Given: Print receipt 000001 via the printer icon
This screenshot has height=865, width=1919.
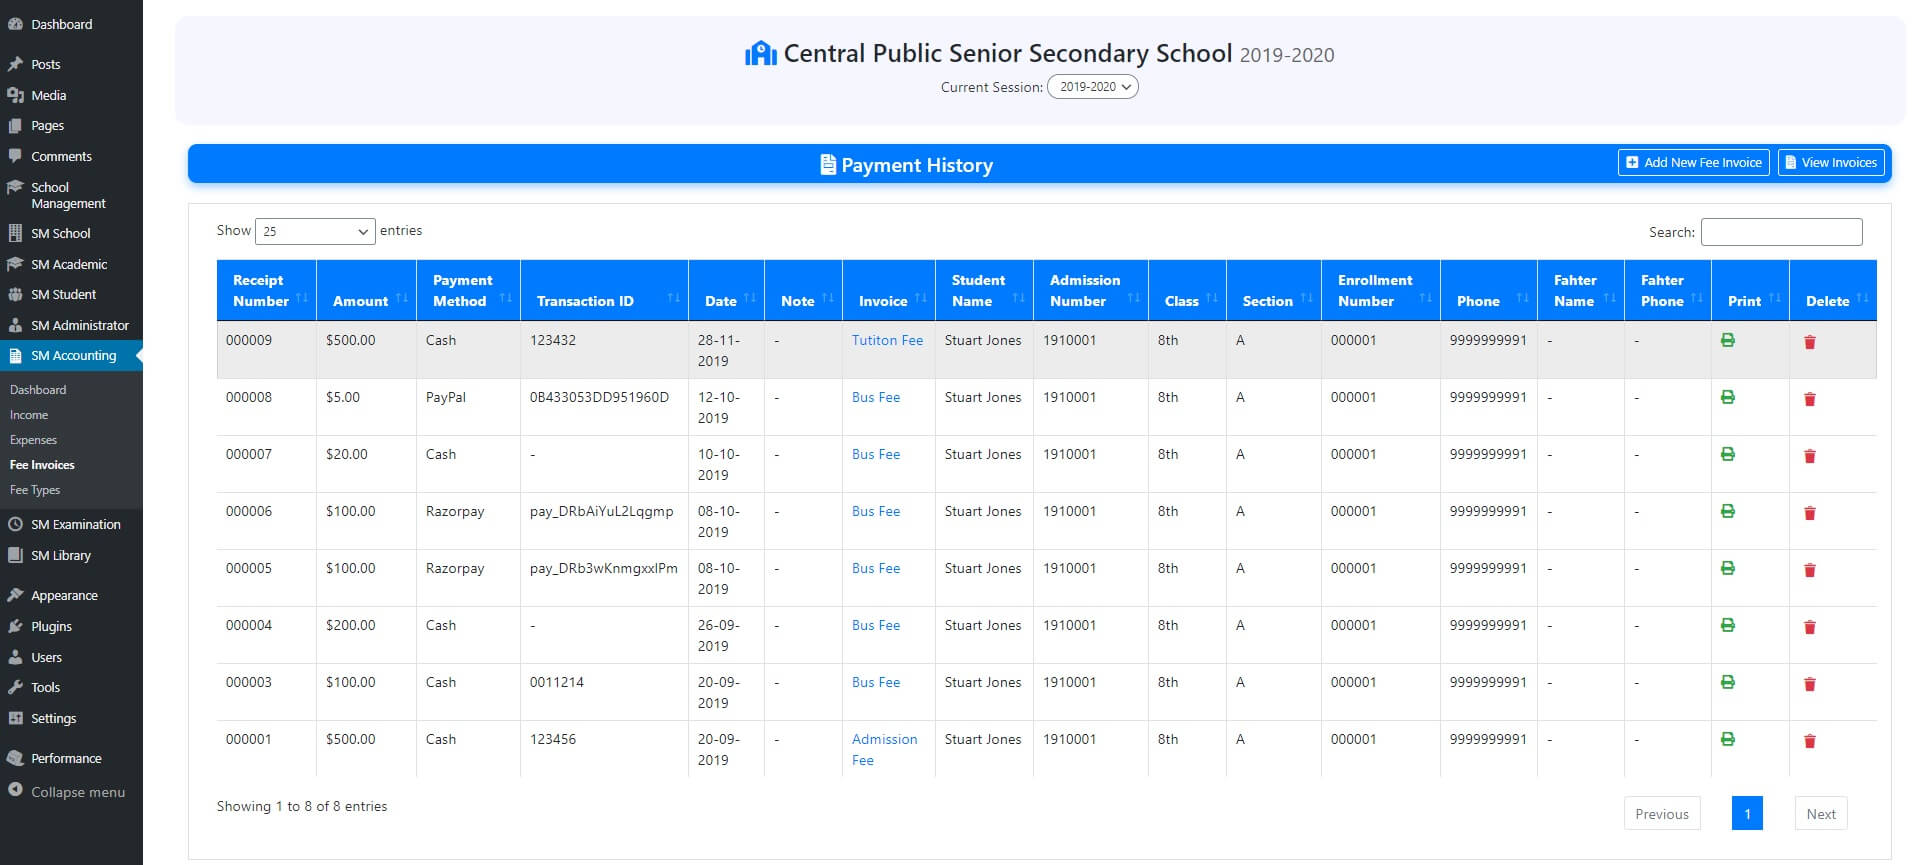Looking at the screenshot, I should 1727,740.
